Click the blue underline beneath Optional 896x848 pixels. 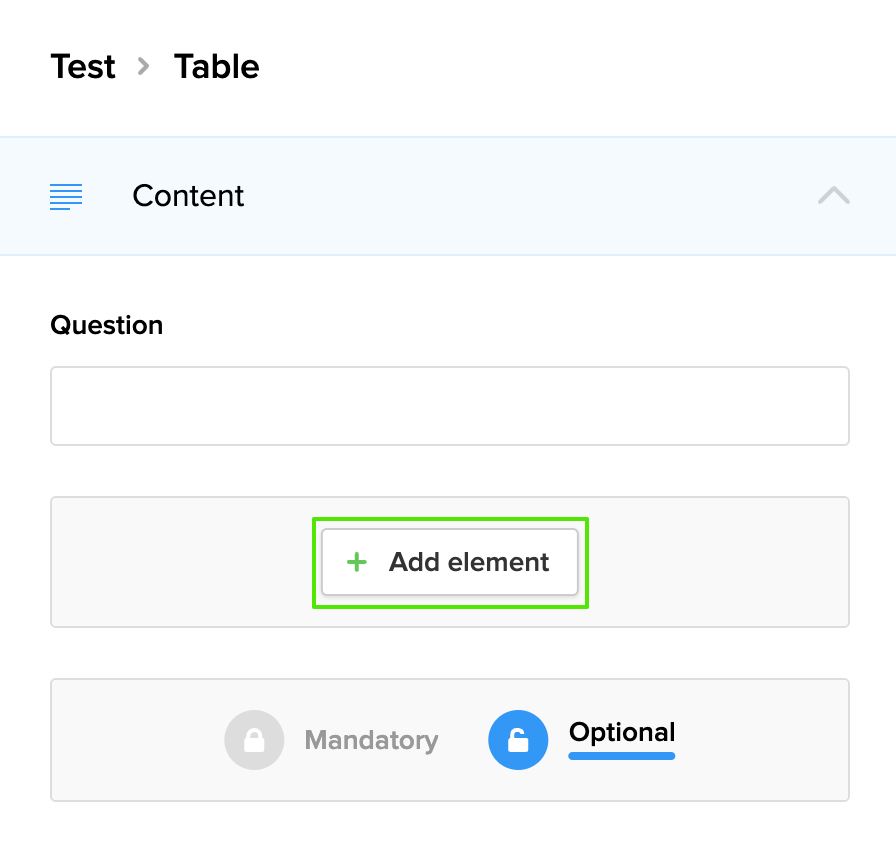[x=622, y=756]
